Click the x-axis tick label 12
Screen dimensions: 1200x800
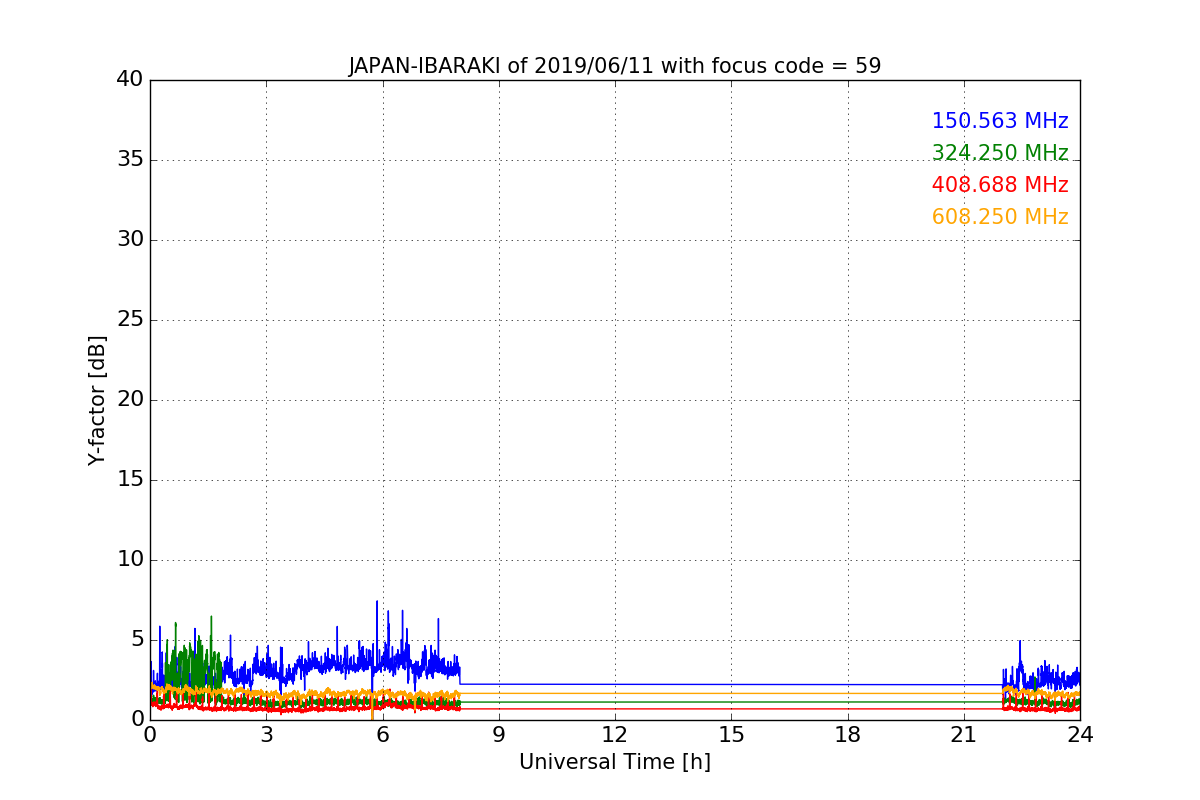(615, 734)
